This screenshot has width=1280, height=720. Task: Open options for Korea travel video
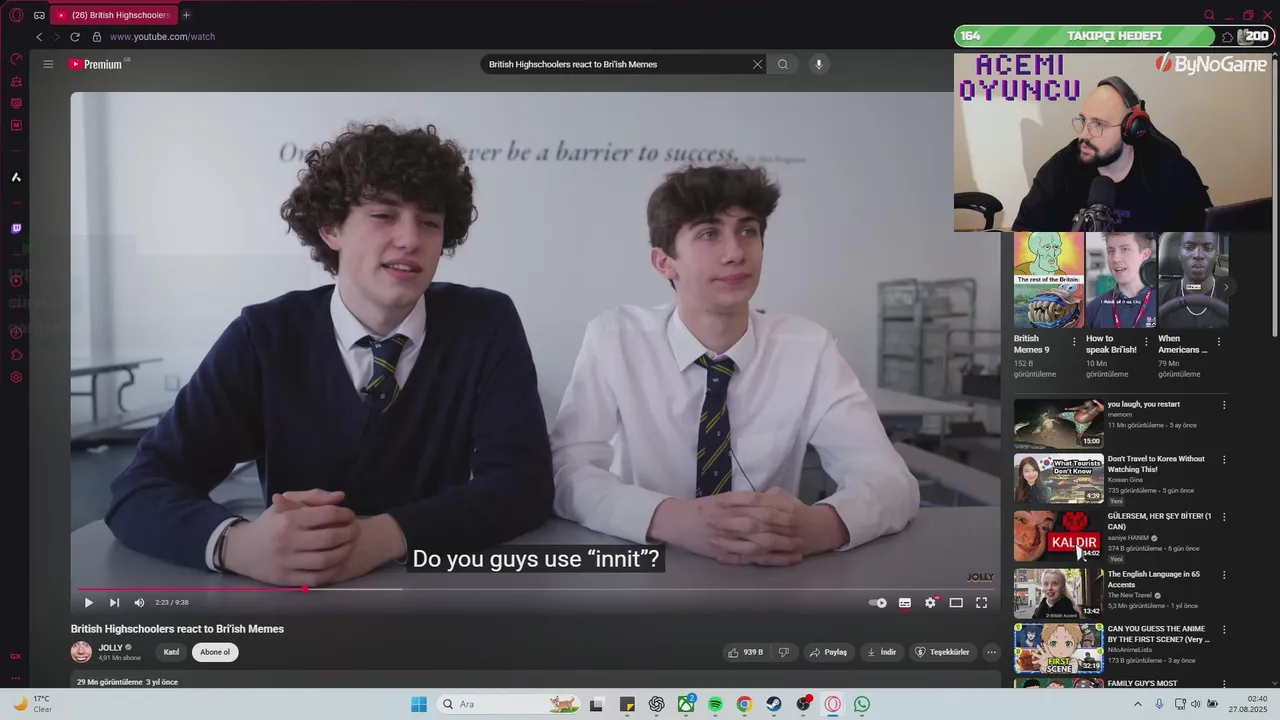click(1224, 460)
